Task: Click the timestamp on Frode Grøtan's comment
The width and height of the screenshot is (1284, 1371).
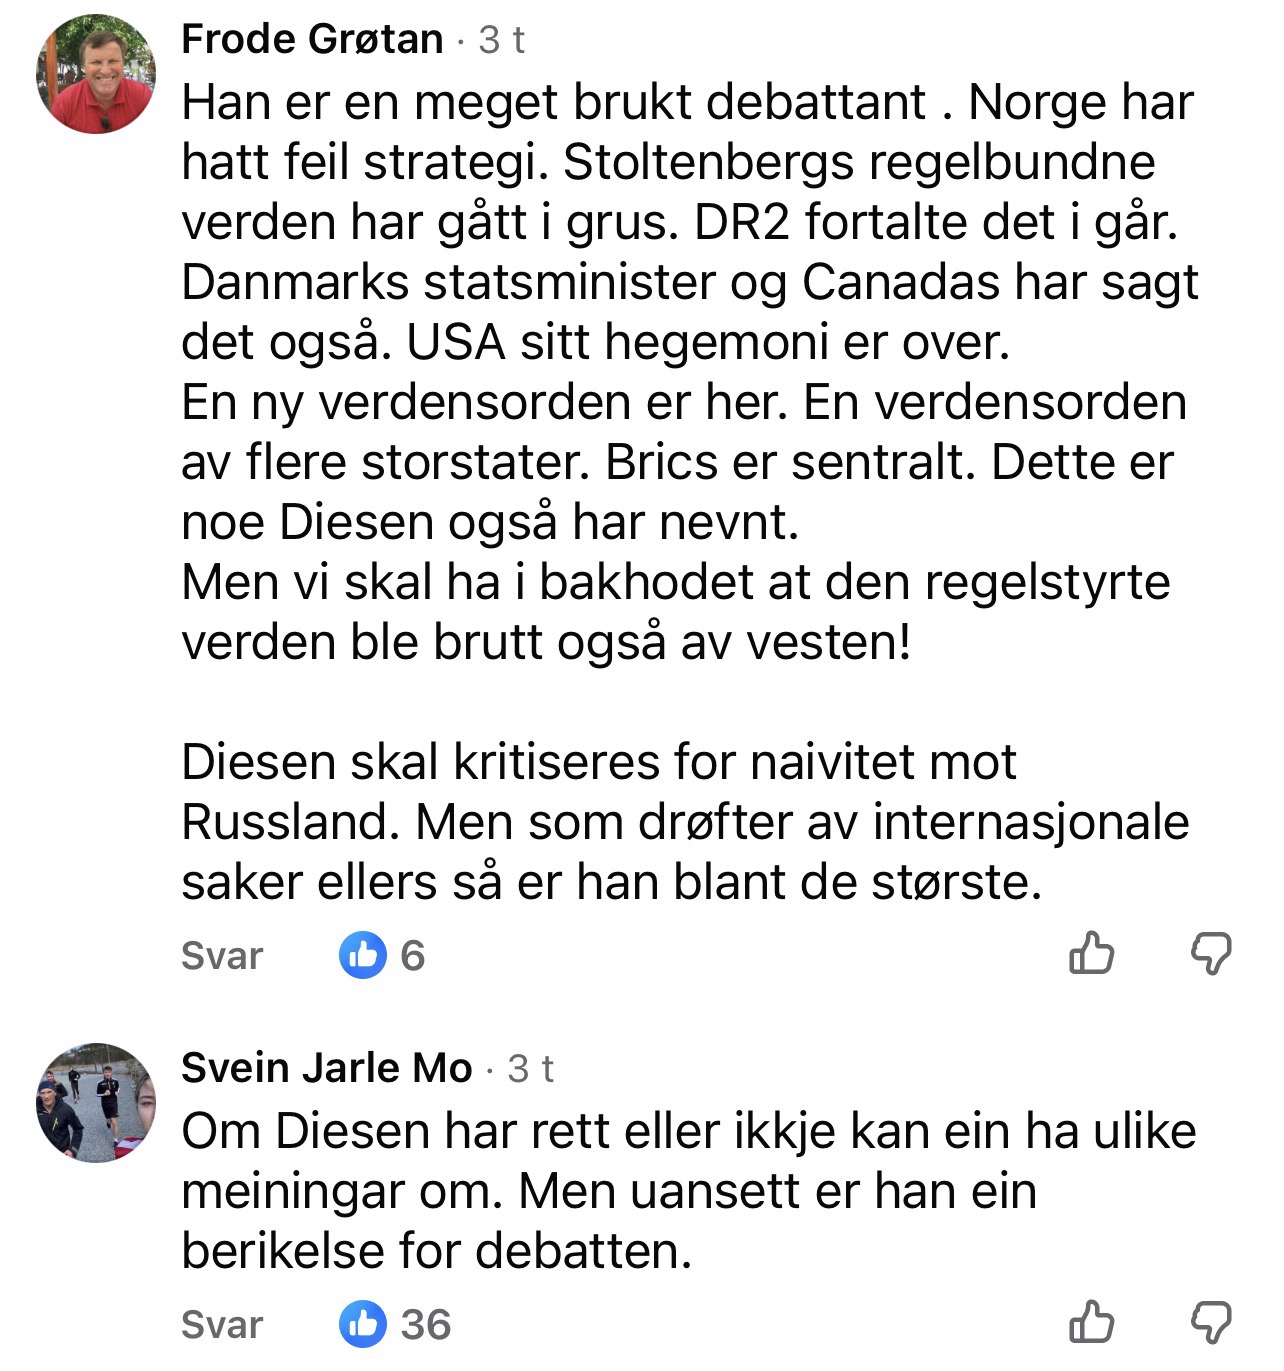Action: point(501,40)
